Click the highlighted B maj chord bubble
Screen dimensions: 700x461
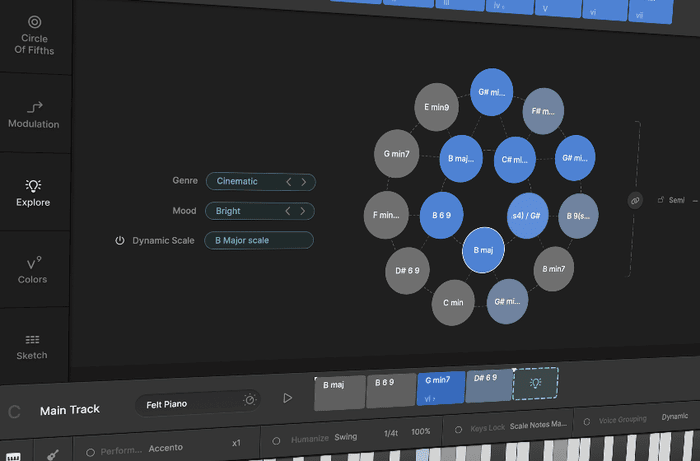[483, 251]
